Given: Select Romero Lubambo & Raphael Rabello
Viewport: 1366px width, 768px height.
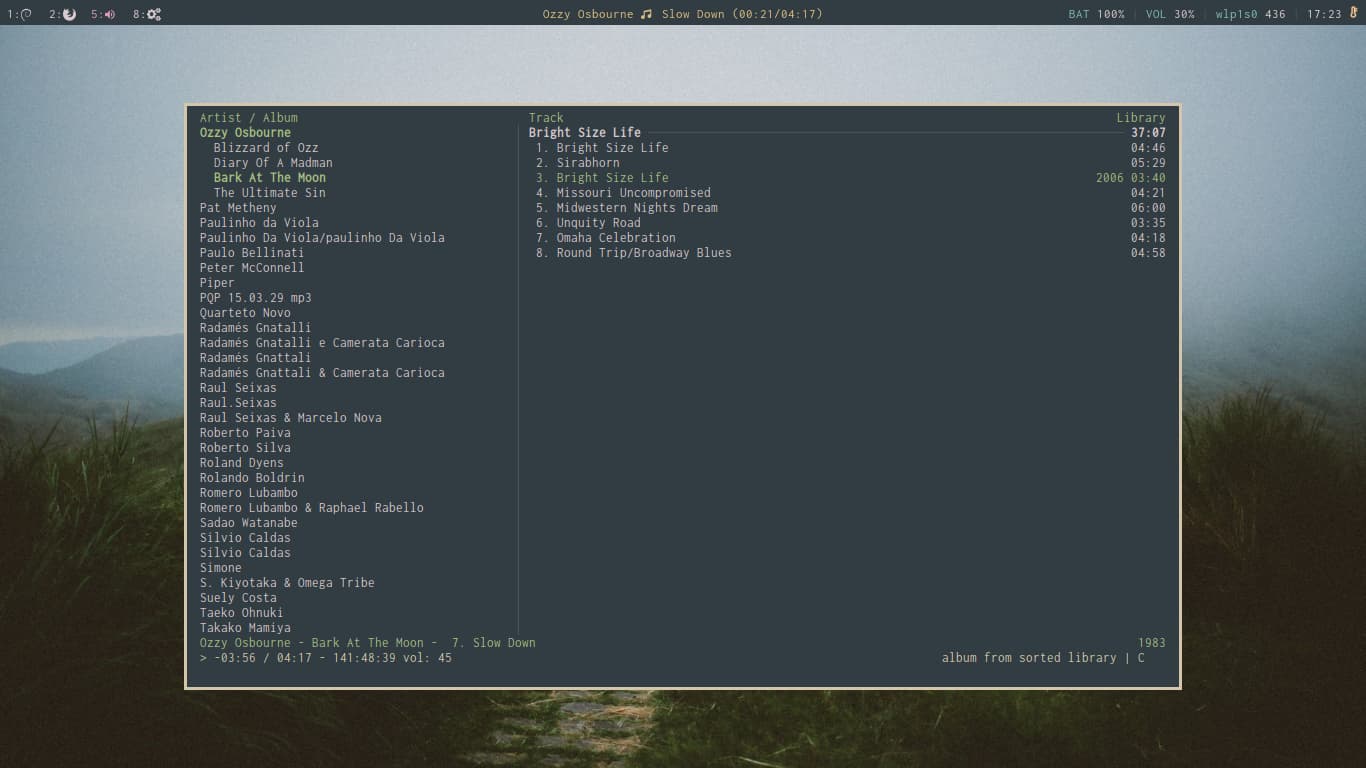Looking at the screenshot, I should (x=311, y=507).
